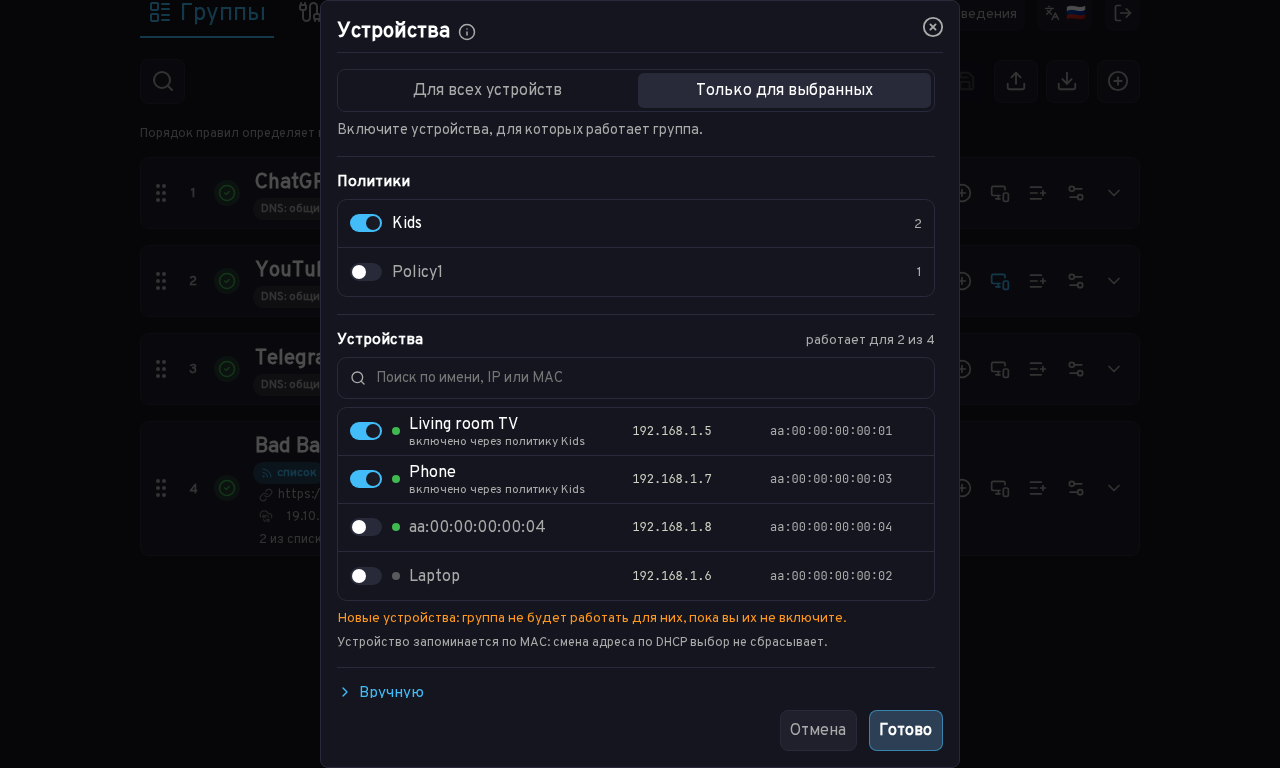Image resolution: width=1280 pixels, height=768 pixels.
Task: Turn off the Kids policy toggle
Action: 366,223
